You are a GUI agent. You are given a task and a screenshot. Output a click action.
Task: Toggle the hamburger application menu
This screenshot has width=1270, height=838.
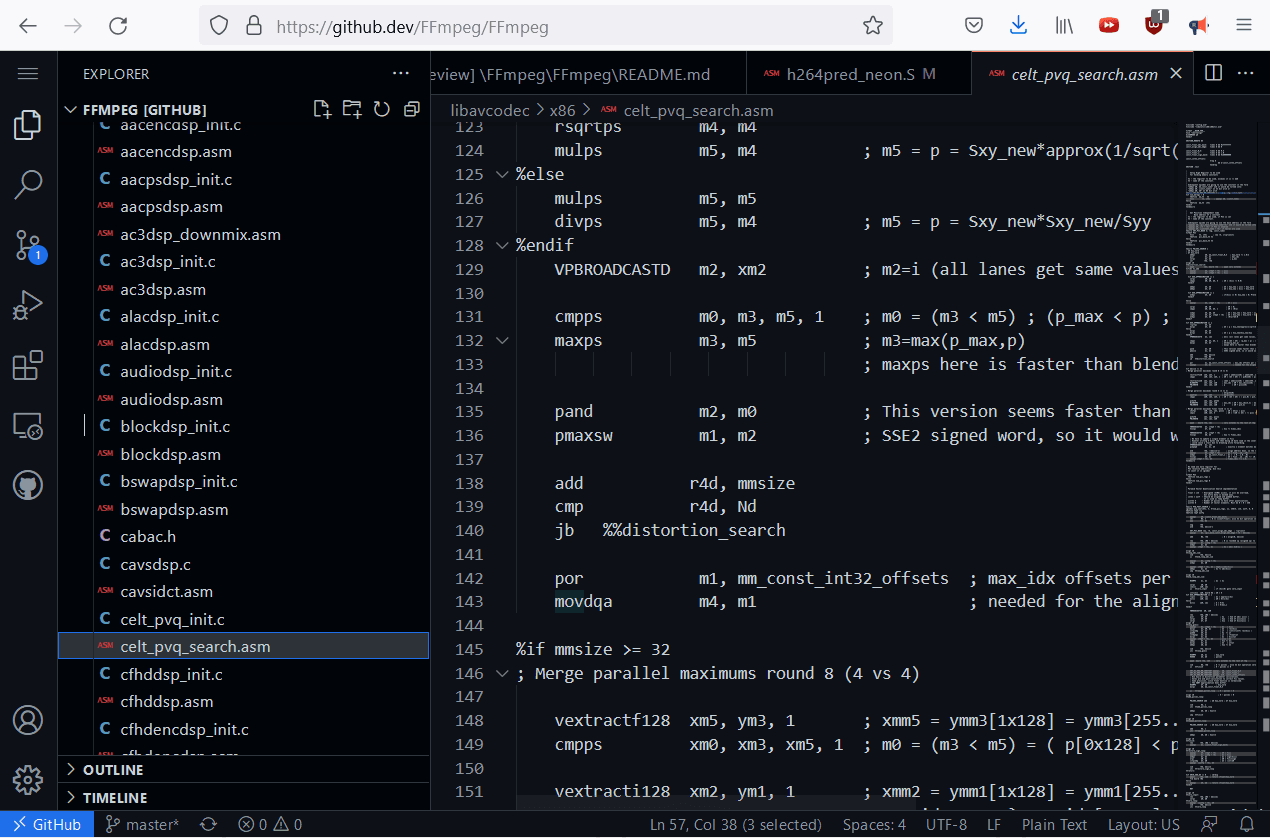click(x=28, y=74)
